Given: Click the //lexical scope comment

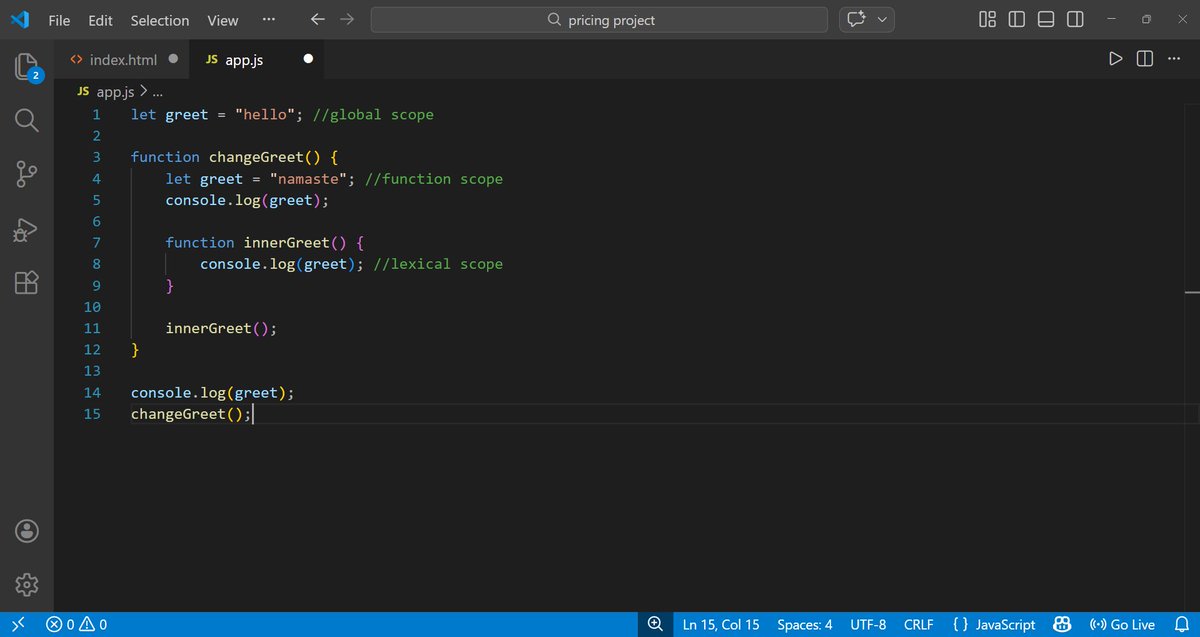Looking at the screenshot, I should point(438,265).
